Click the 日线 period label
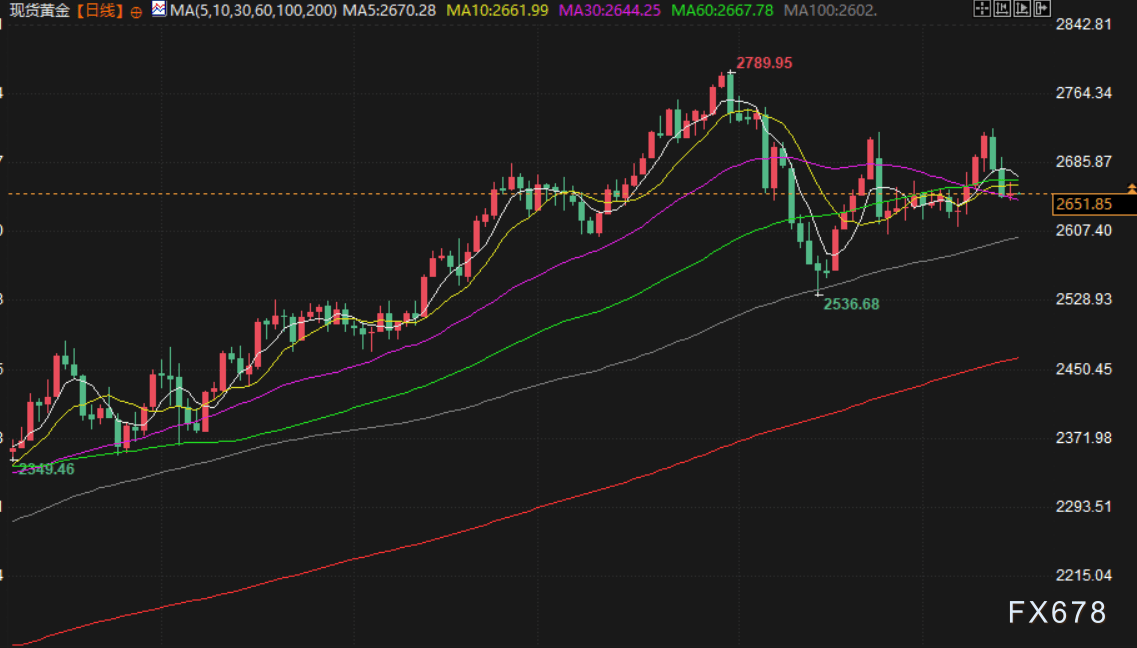1137x648 pixels. (99, 11)
